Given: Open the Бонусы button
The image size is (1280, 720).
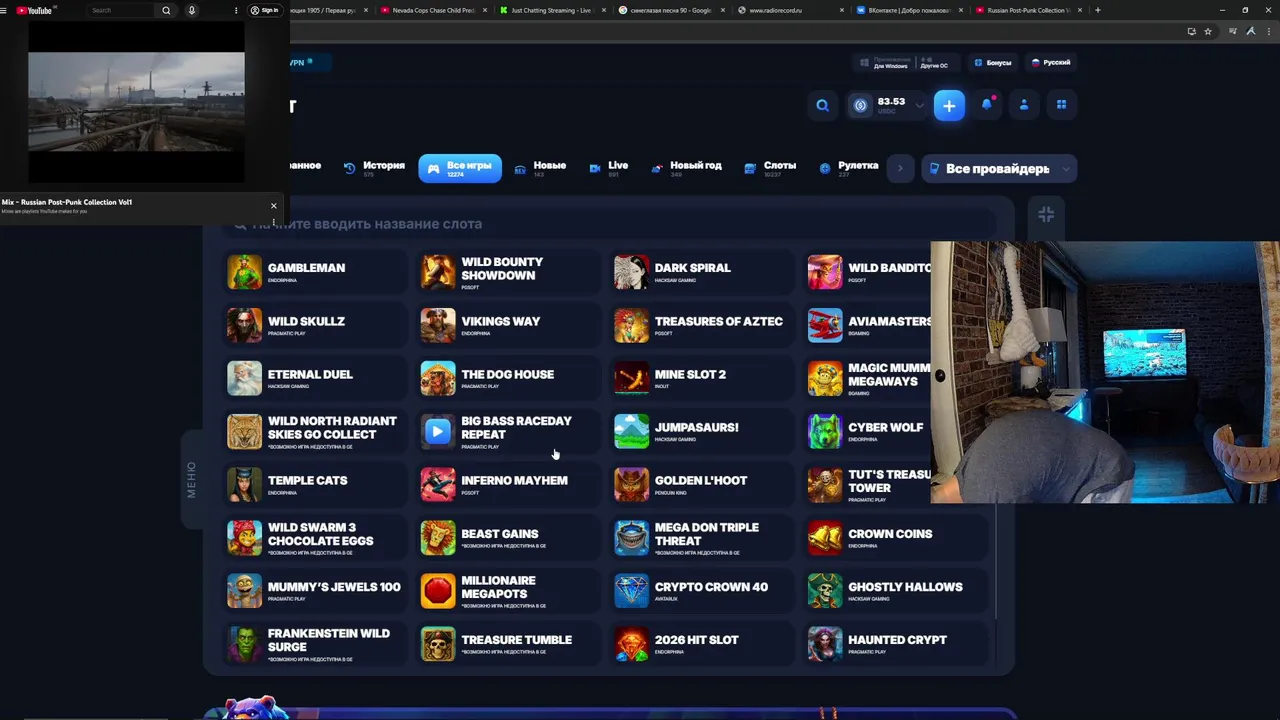Looking at the screenshot, I should (993, 62).
